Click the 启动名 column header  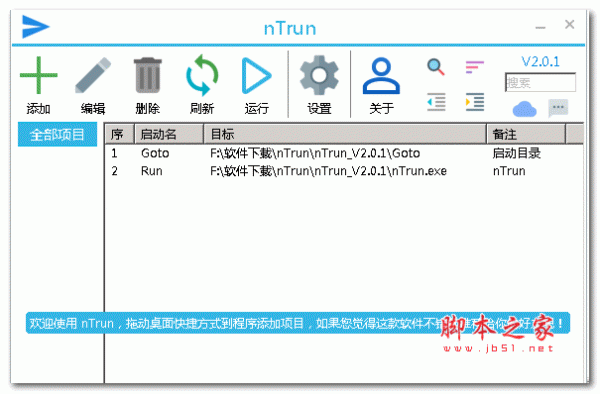pos(169,134)
